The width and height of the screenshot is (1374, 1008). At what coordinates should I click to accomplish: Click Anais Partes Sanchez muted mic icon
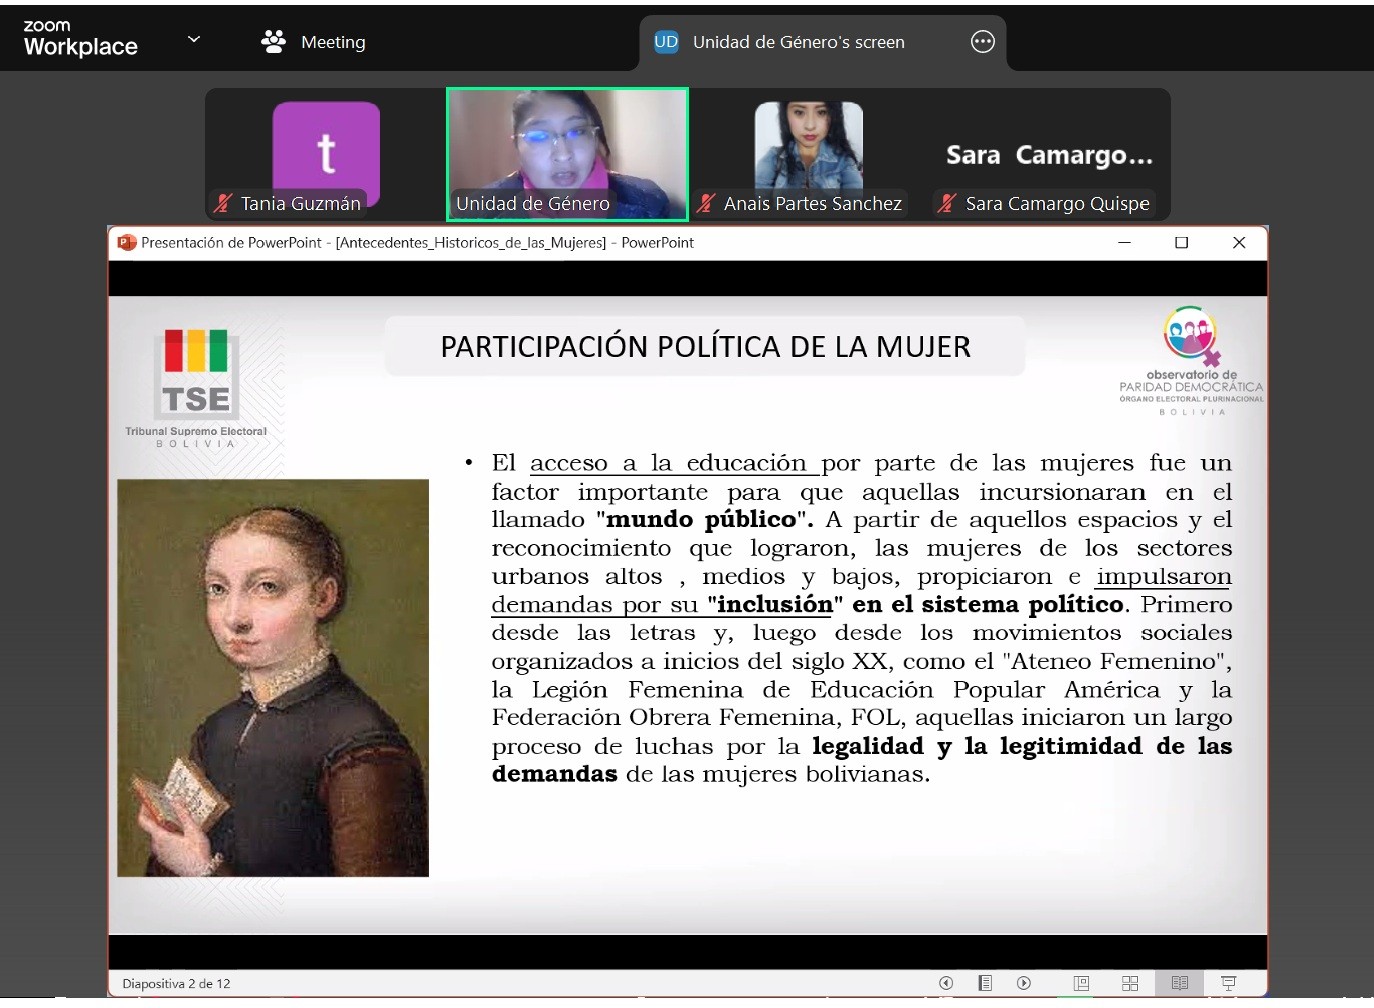pos(706,203)
